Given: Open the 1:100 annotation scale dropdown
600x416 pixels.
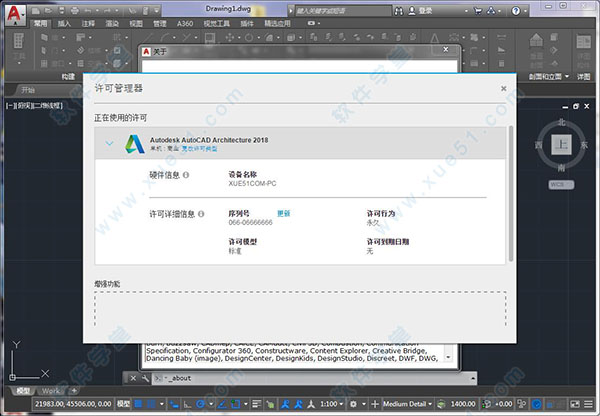Looking at the screenshot, I should click(331, 404).
